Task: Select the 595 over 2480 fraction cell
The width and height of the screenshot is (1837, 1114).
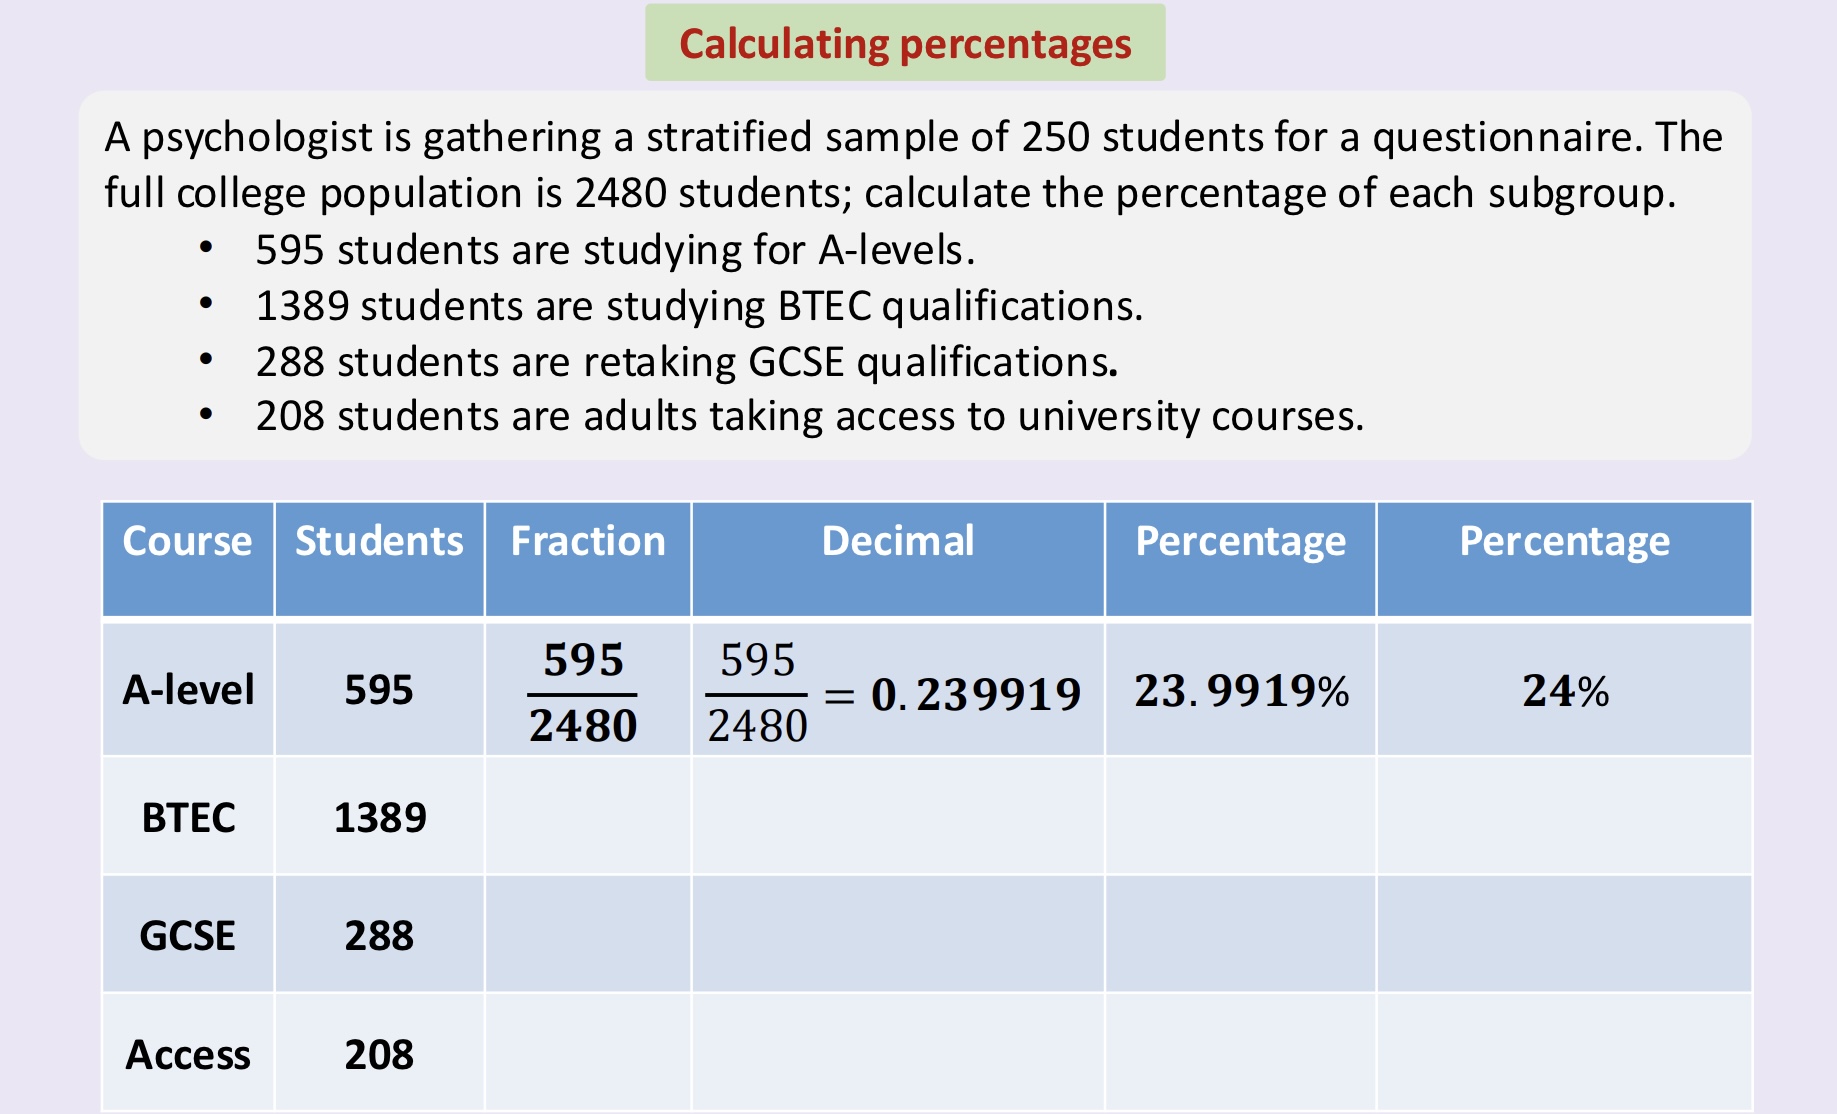Action: tap(588, 689)
